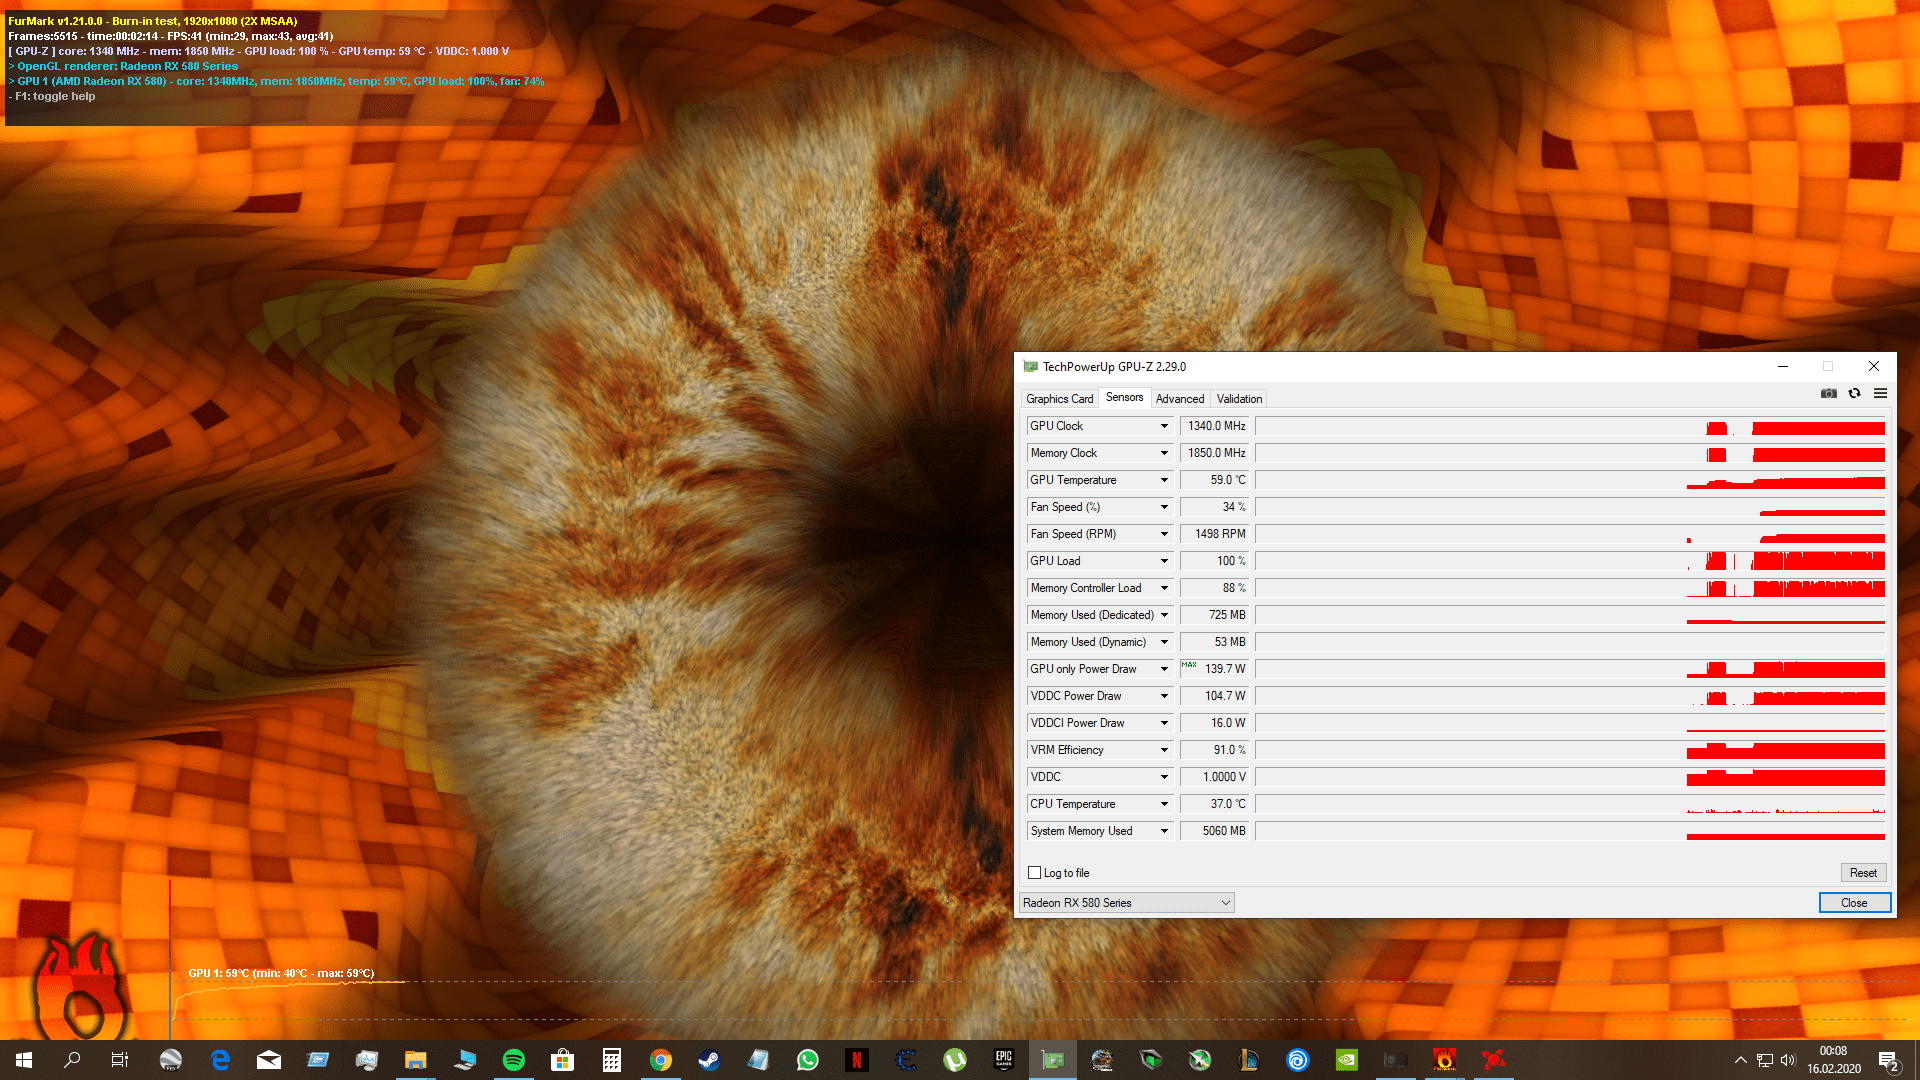Open the GPU Temperature sensor dropdown arrow
The image size is (1920, 1080).
click(1164, 480)
